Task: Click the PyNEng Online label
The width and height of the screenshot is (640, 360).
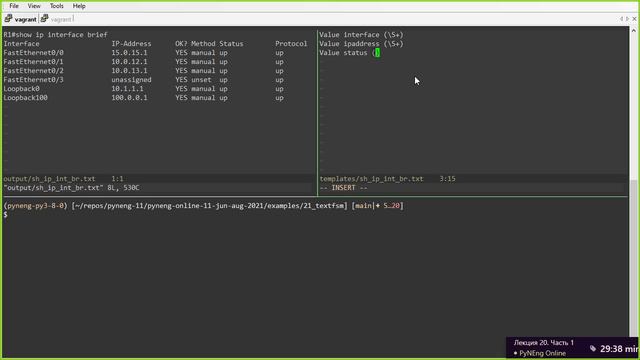Action: (542, 353)
